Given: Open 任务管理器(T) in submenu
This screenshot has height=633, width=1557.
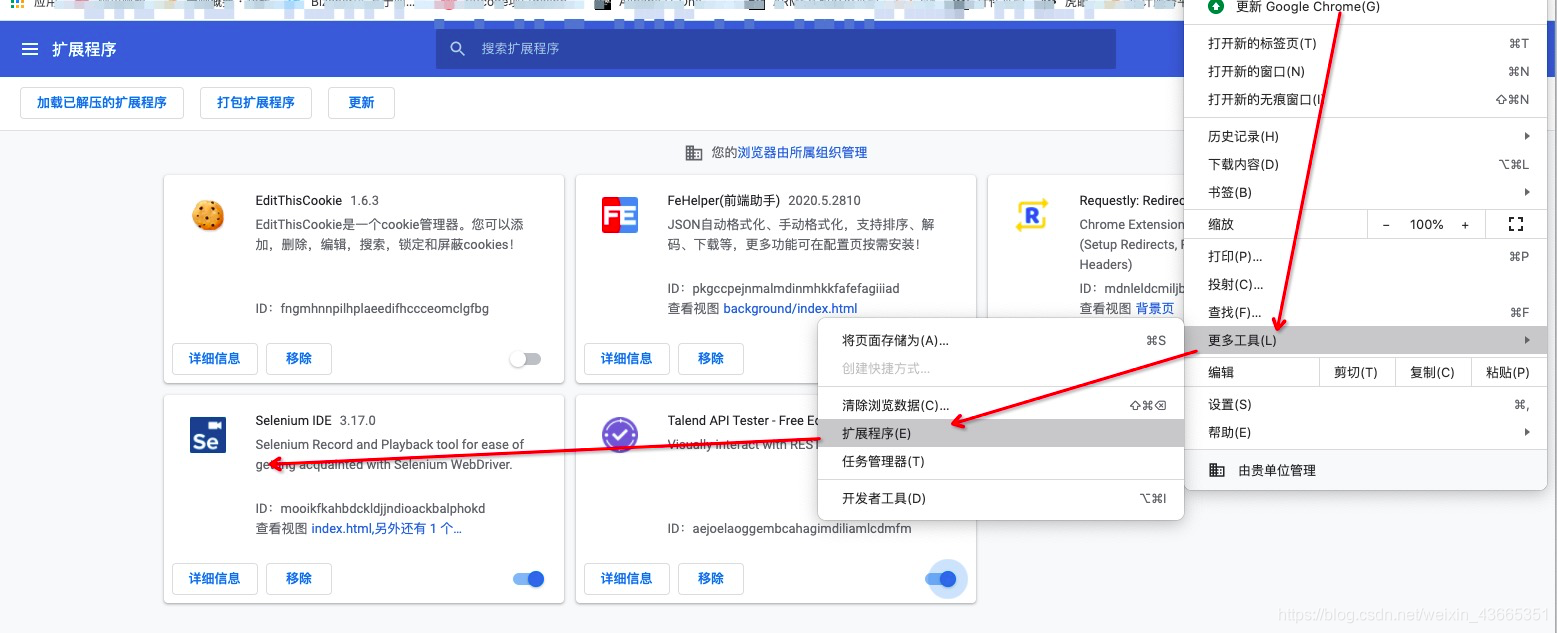Looking at the screenshot, I should coord(1001,461).
